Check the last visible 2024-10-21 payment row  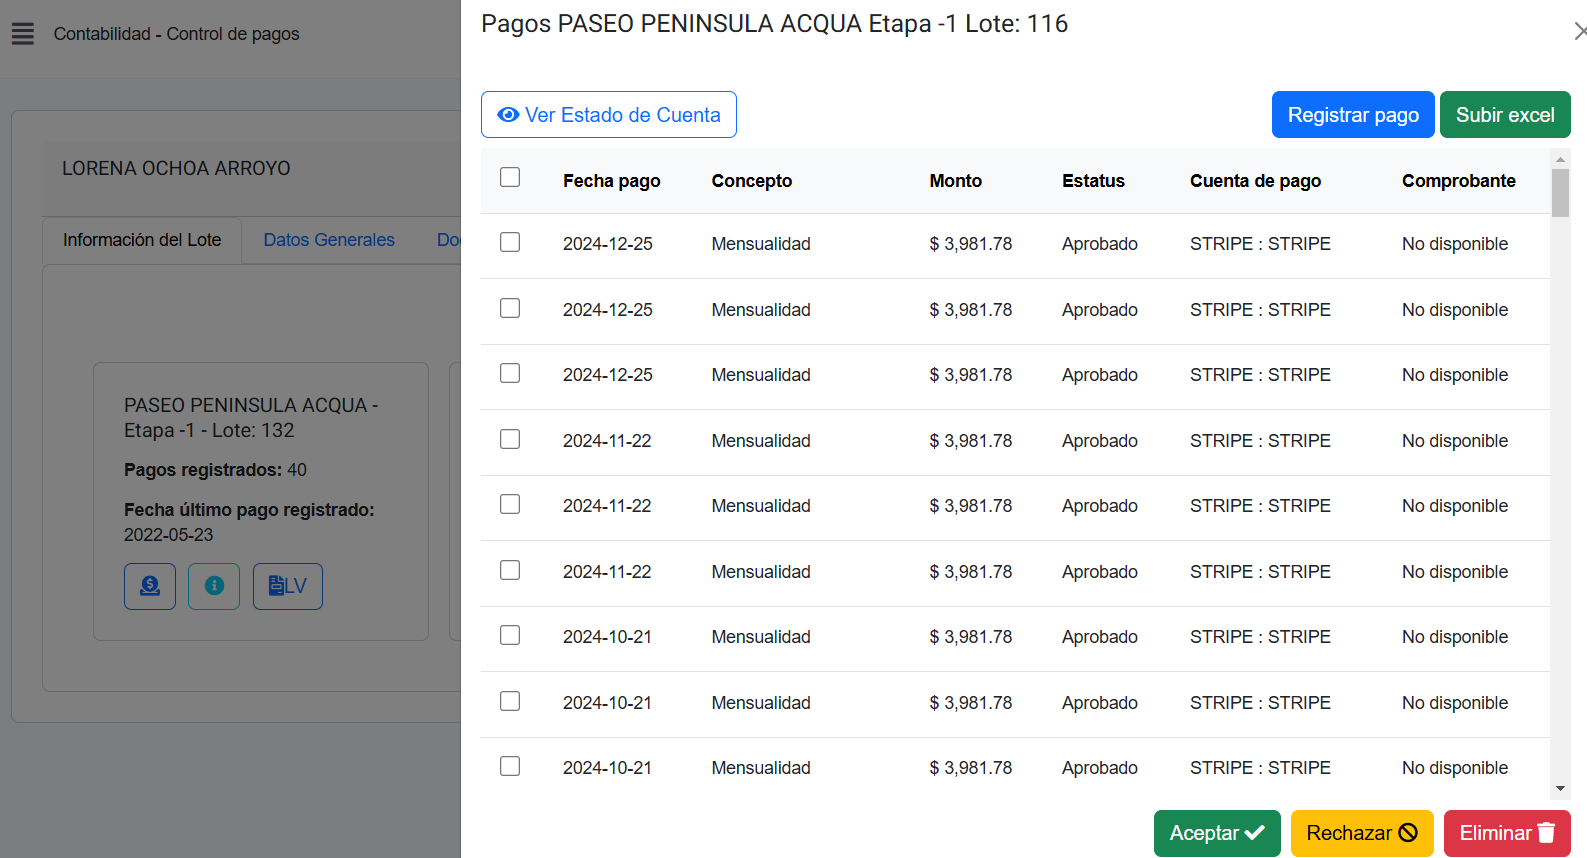click(x=510, y=766)
